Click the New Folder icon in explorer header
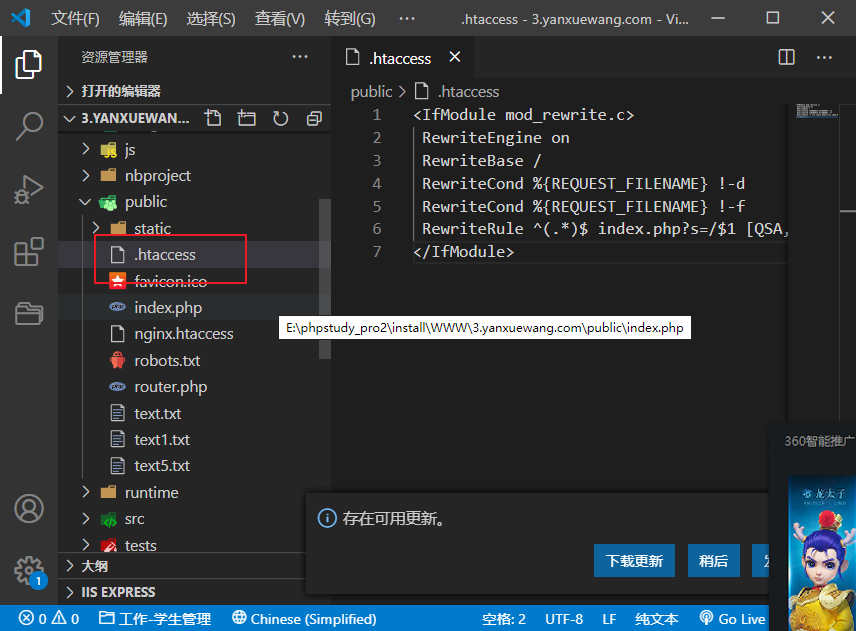This screenshot has width=856, height=631. pyautogui.click(x=247, y=118)
